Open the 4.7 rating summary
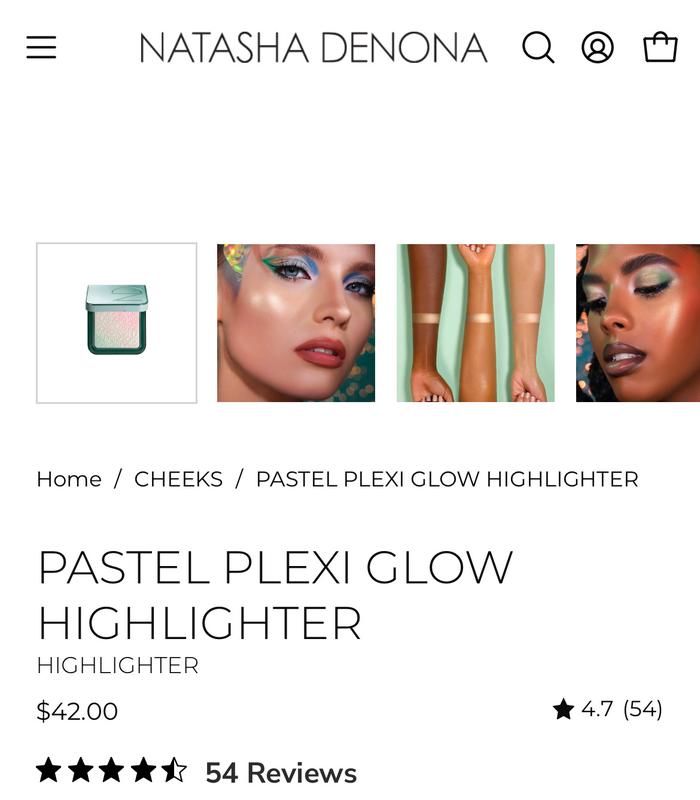The height and width of the screenshot is (800, 700). pos(597,709)
